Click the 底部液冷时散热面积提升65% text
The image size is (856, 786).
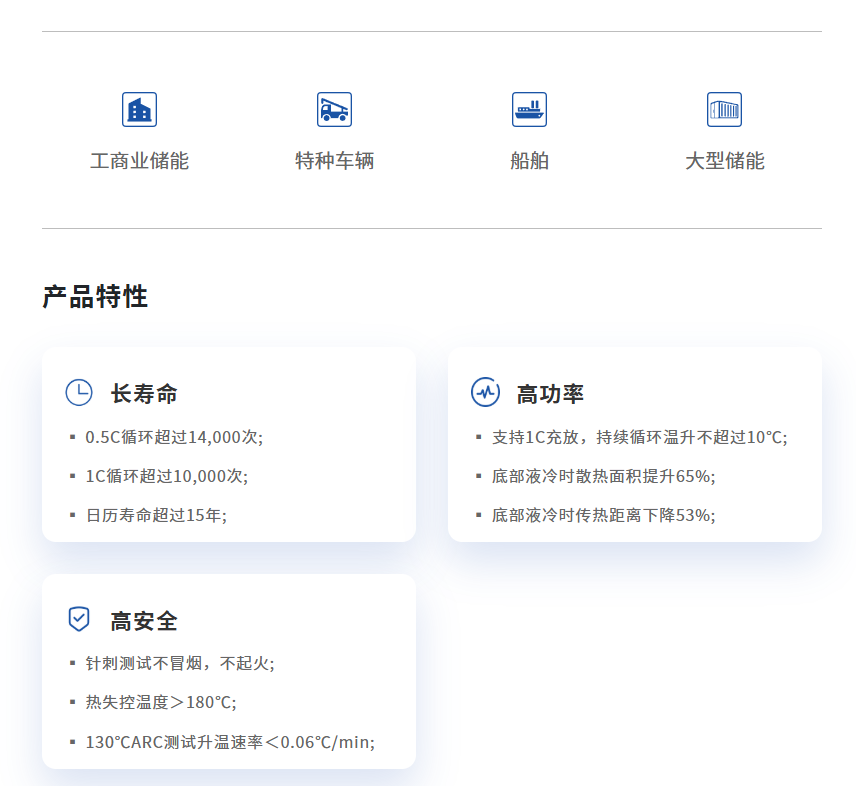coord(603,476)
